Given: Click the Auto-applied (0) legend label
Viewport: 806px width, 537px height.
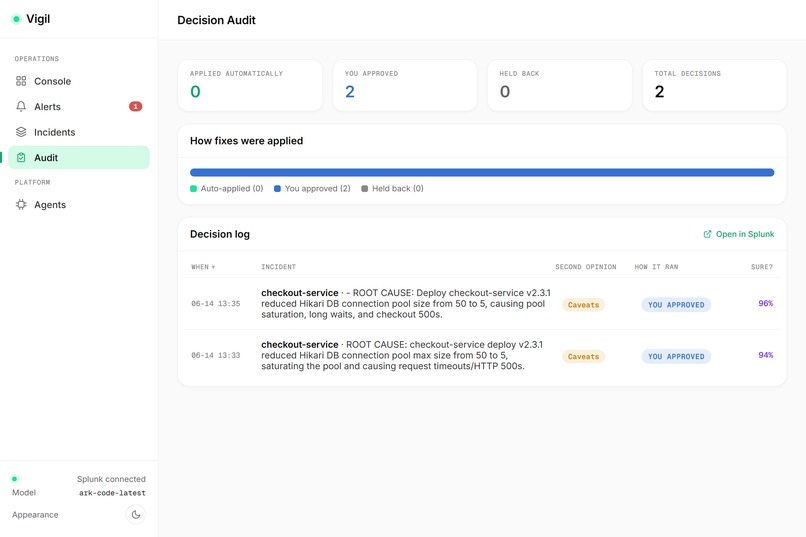Looking at the screenshot, I should pyautogui.click(x=232, y=189).
